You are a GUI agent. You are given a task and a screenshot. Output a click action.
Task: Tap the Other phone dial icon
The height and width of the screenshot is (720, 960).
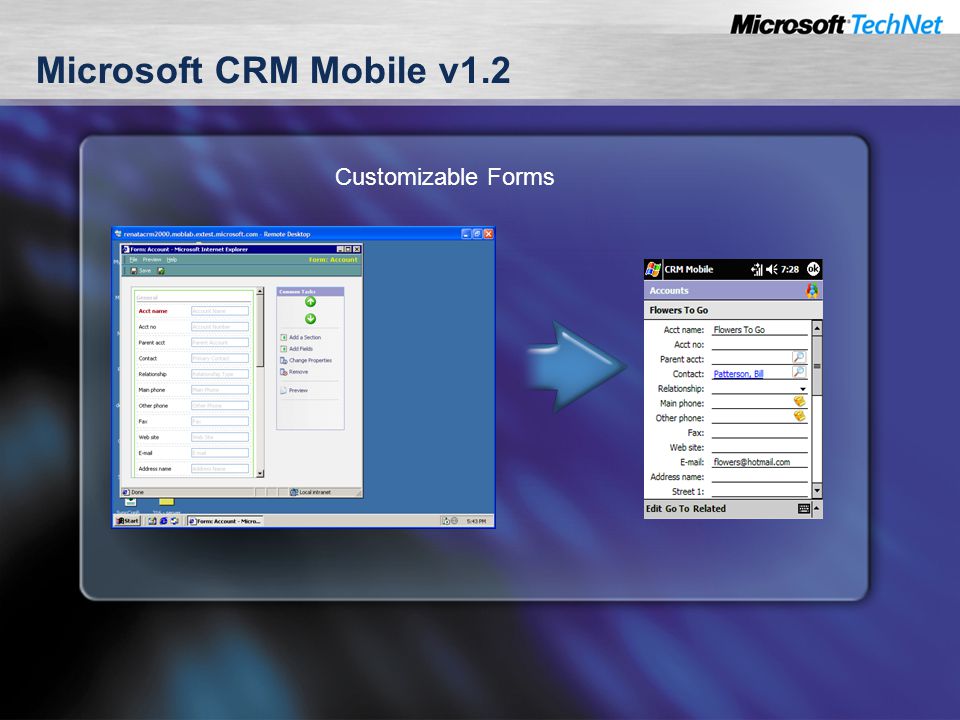(800, 416)
